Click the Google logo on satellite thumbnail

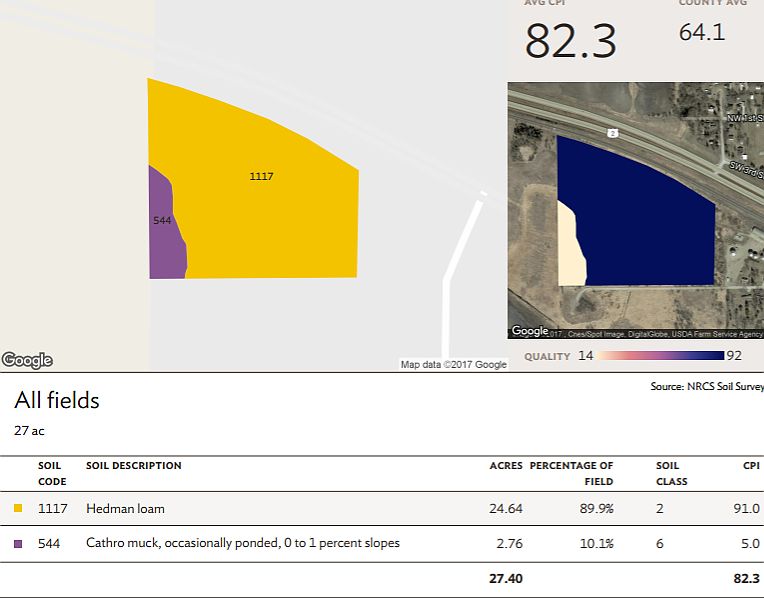tap(530, 331)
